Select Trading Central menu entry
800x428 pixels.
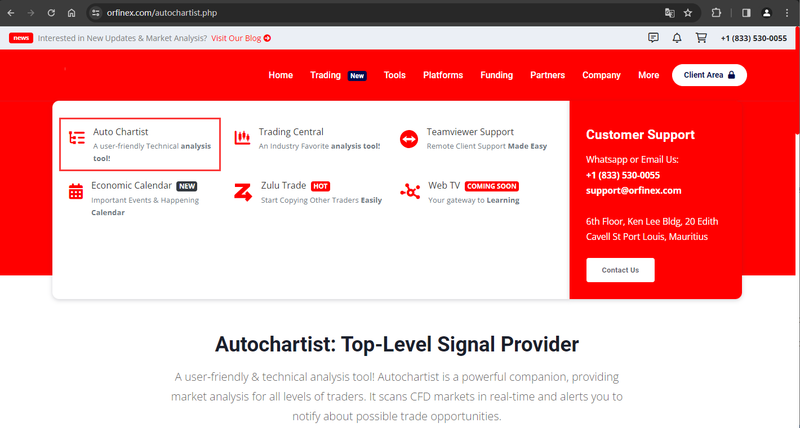pos(307,138)
